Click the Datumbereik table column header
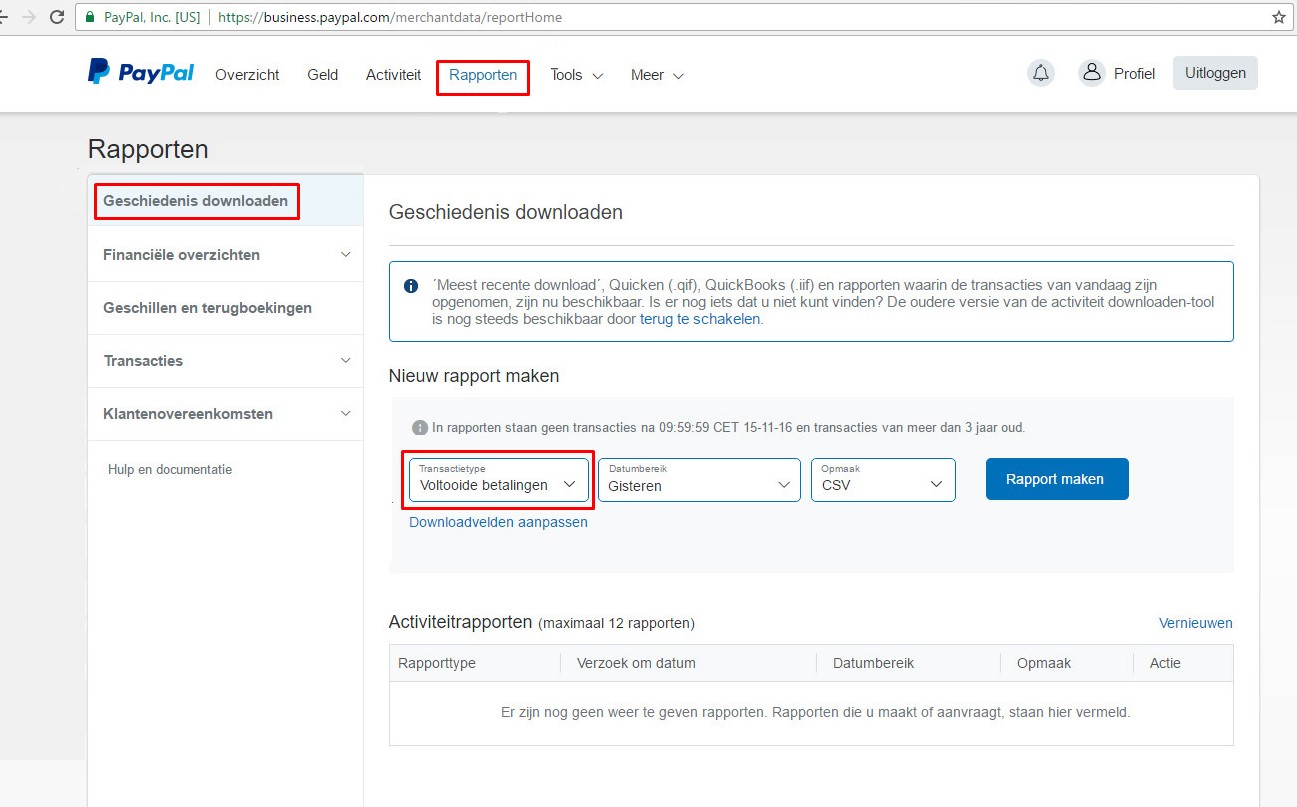 click(x=873, y=663)
